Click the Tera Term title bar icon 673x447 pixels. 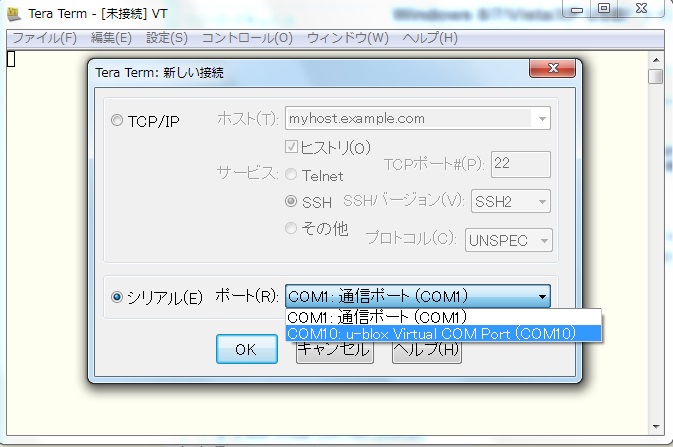[14, 14]
